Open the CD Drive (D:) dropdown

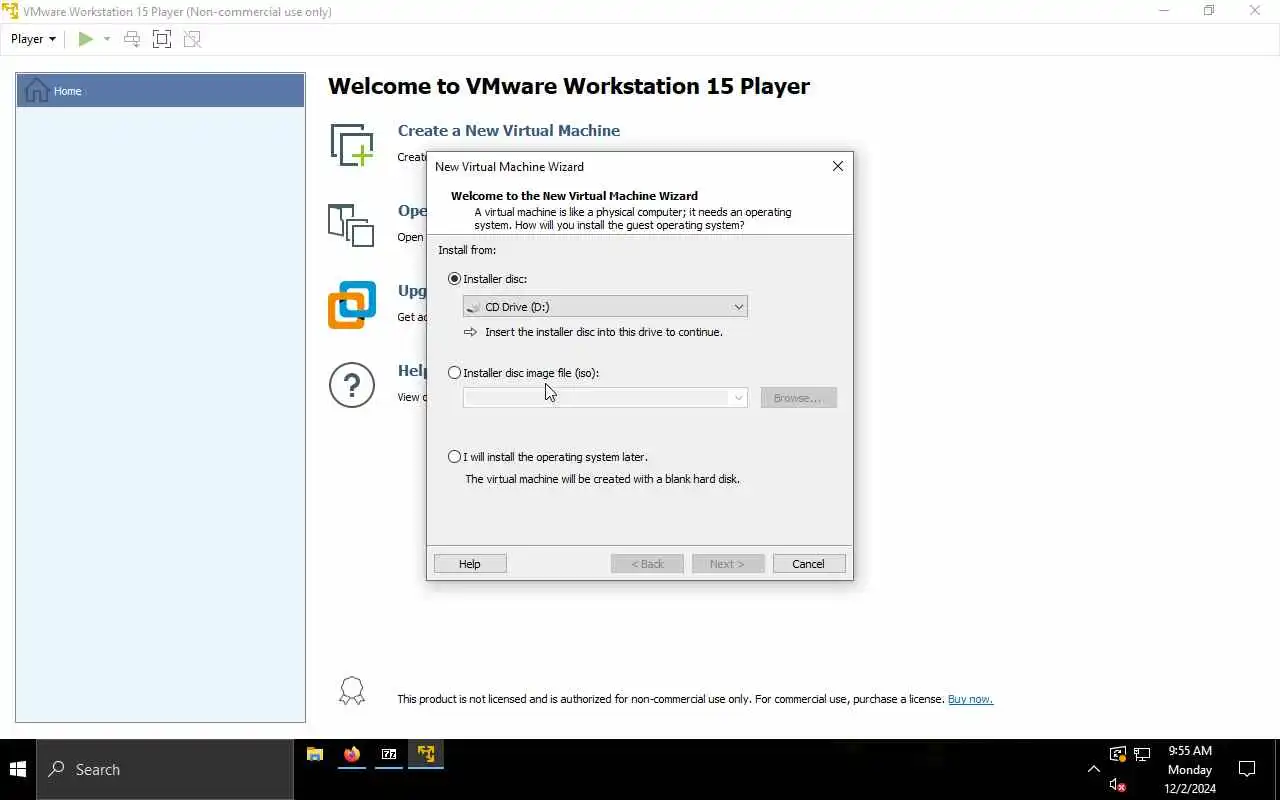click(x=605, y=307)
